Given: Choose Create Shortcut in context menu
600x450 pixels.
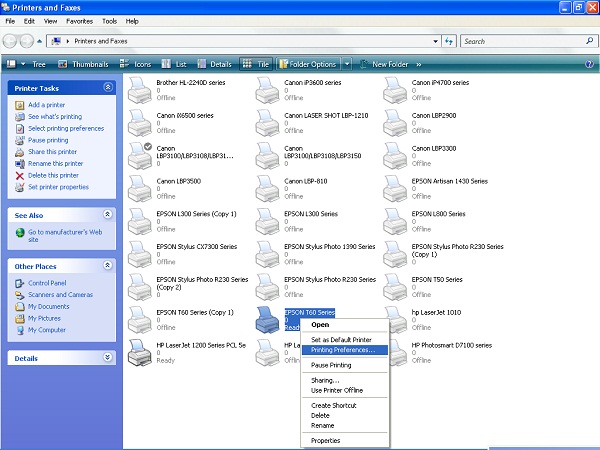Looking at the screenshot, I should point(345,405).
